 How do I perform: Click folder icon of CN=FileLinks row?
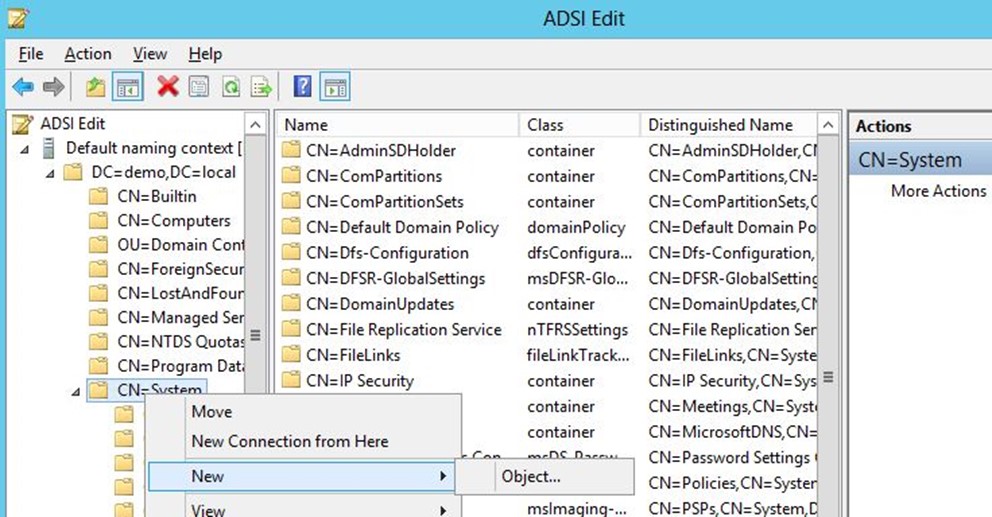point(291,355)
